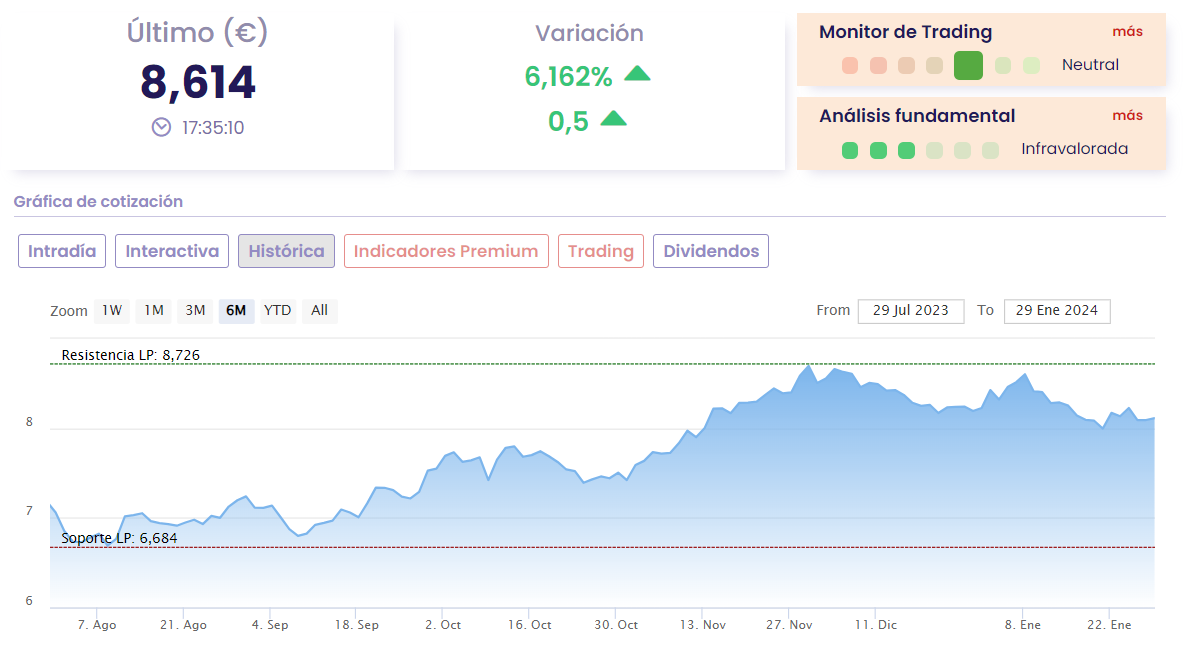This screenshot has width=1187, height=645.
Task: Click the green up arrow beside 6,162%
Action: tap(637, 73)
